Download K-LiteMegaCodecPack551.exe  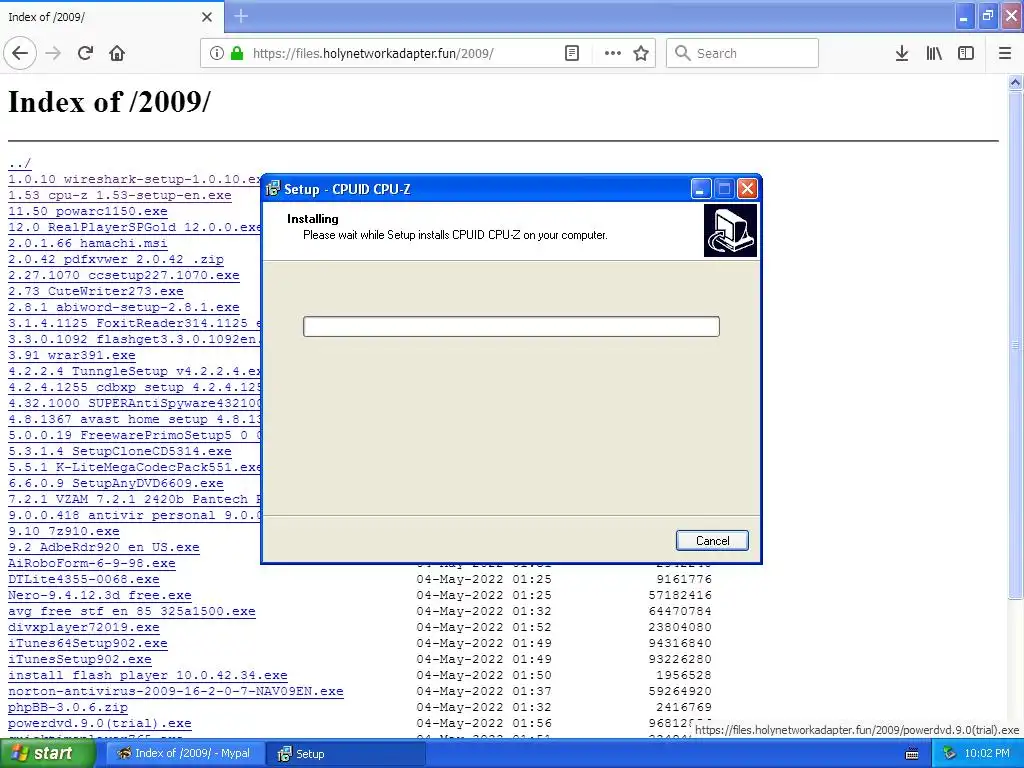click(135, 467)
